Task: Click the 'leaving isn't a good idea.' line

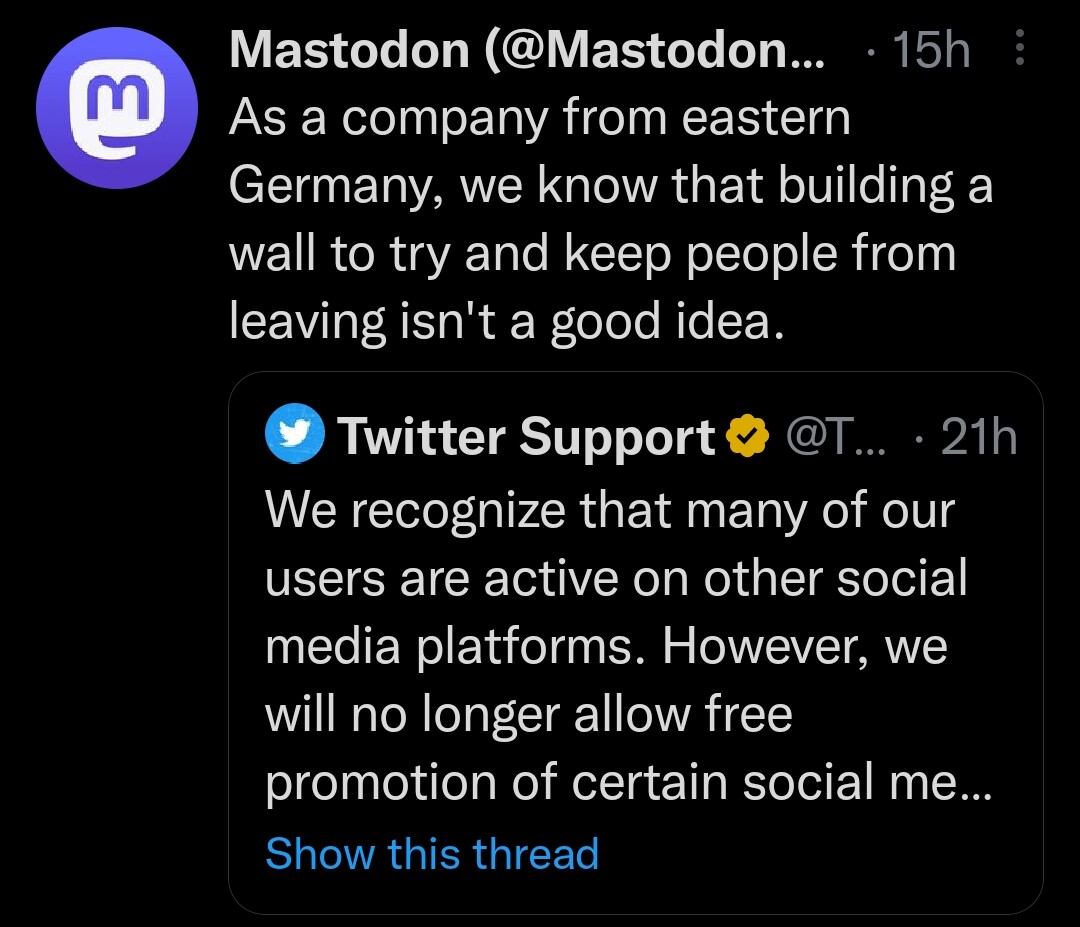Action: click(x=502, y=320)
